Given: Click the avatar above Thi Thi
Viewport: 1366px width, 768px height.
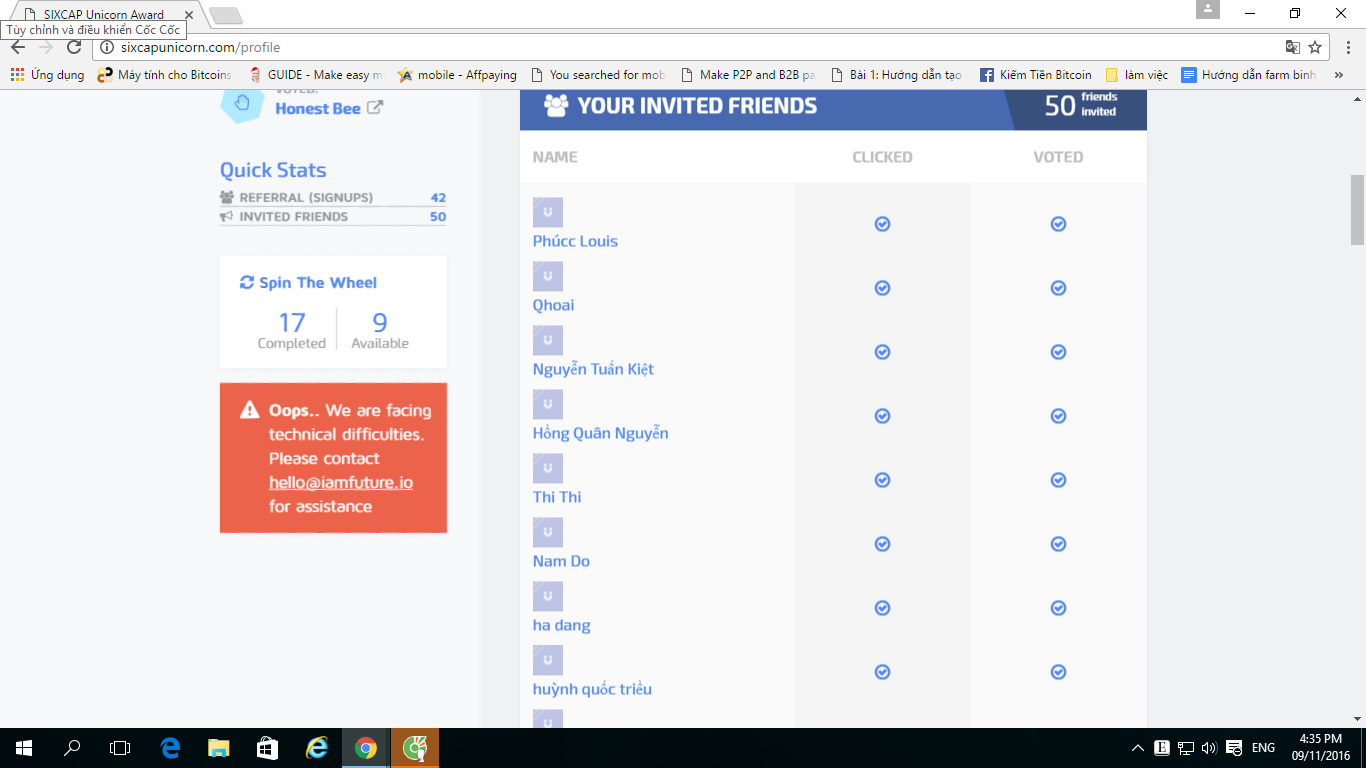Looking at the screenshot, I should (548, 468).
